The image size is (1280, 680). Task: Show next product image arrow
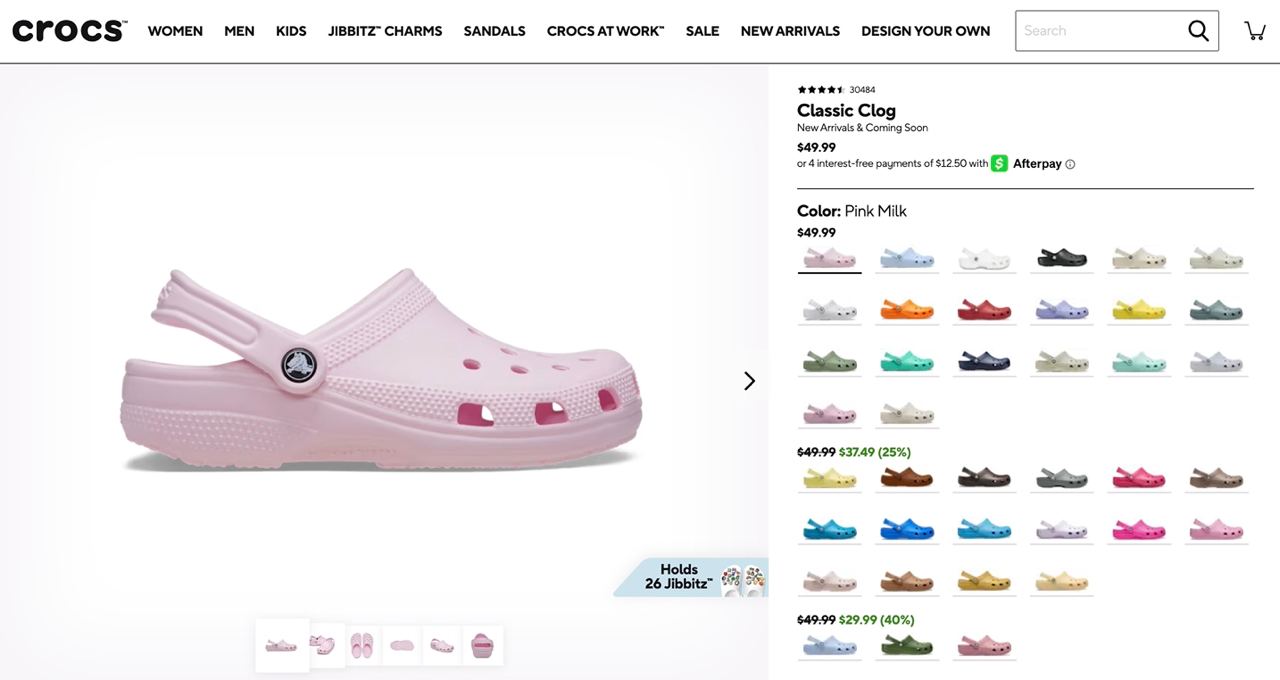(x=749, y=381)
